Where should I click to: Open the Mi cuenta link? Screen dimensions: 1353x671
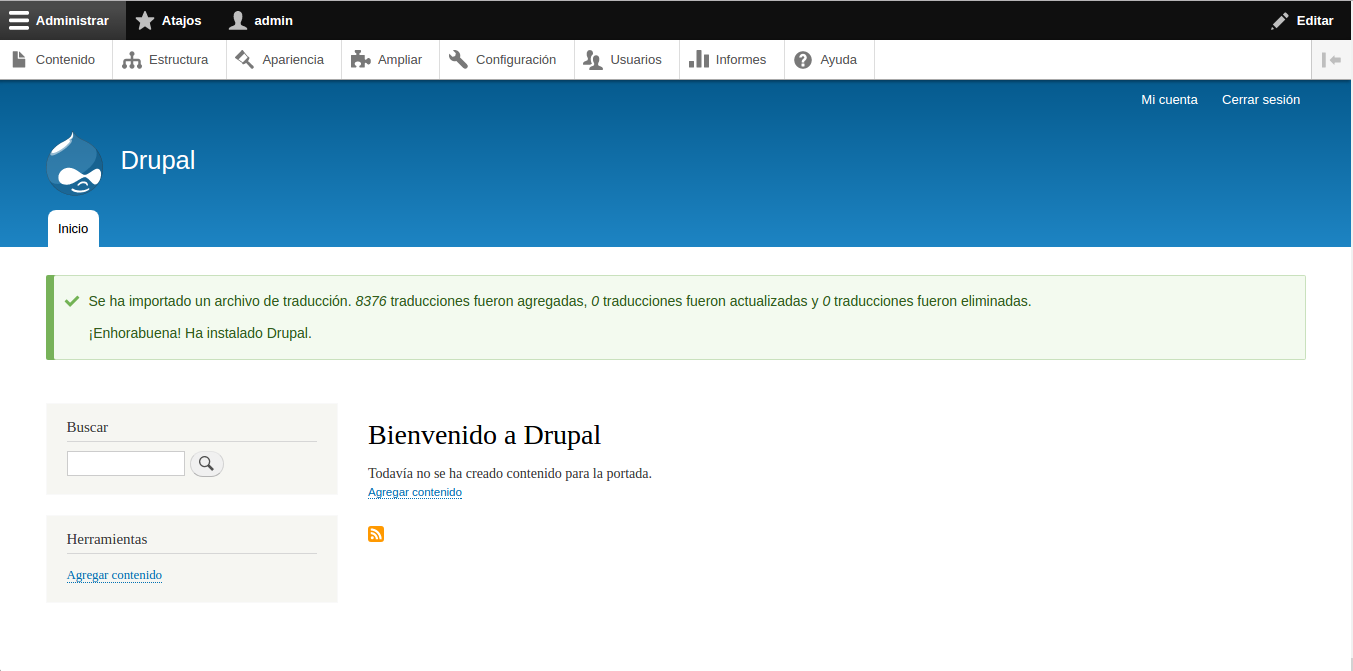[x=1169, y=99]
